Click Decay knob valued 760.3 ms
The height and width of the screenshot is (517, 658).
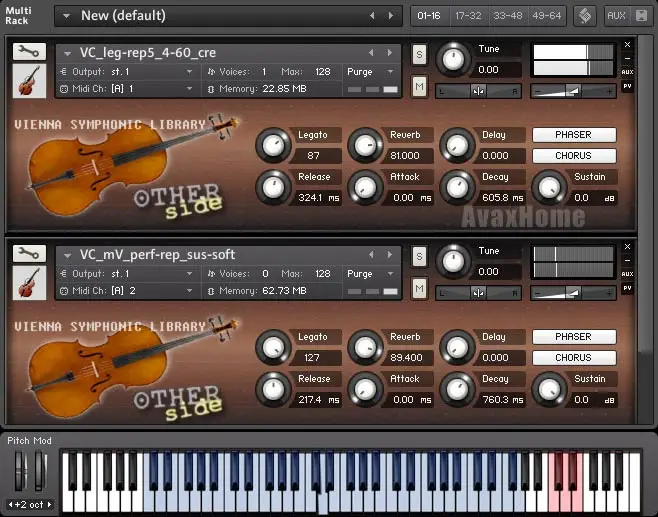tap(457, 389)
